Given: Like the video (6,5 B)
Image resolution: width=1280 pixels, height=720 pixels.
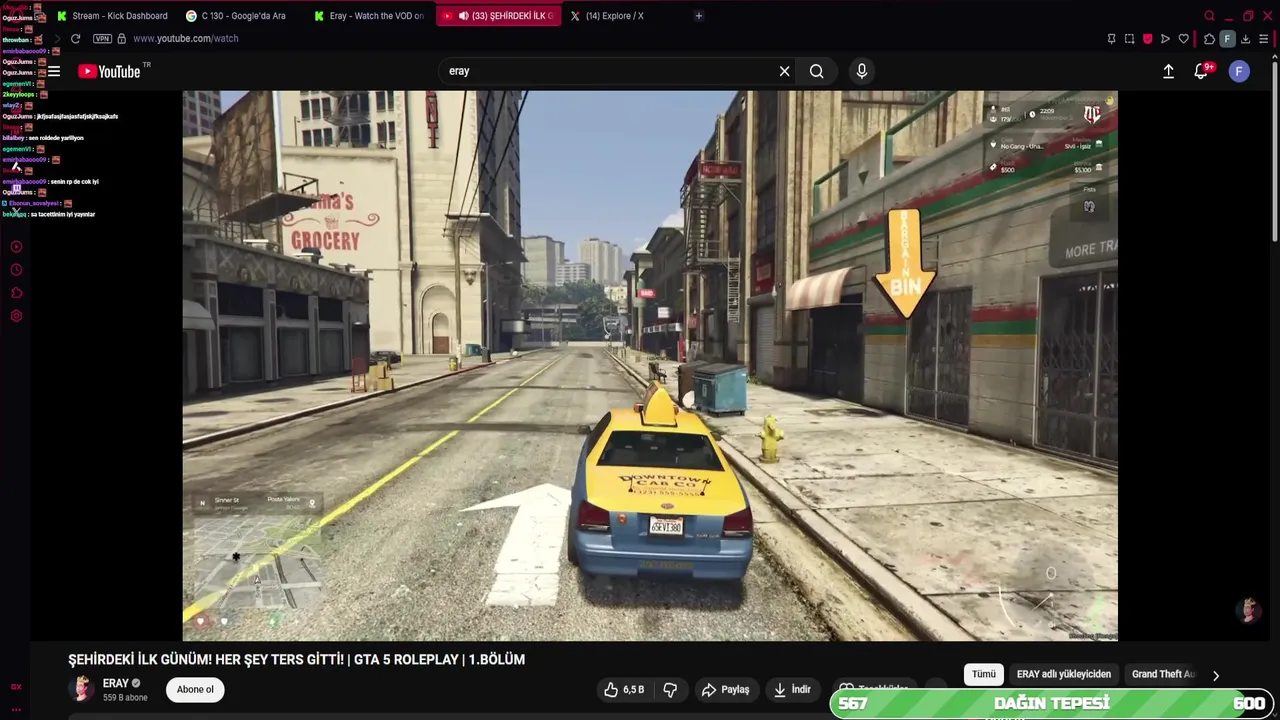Looking at the screenshot, I should coord(624,689).
